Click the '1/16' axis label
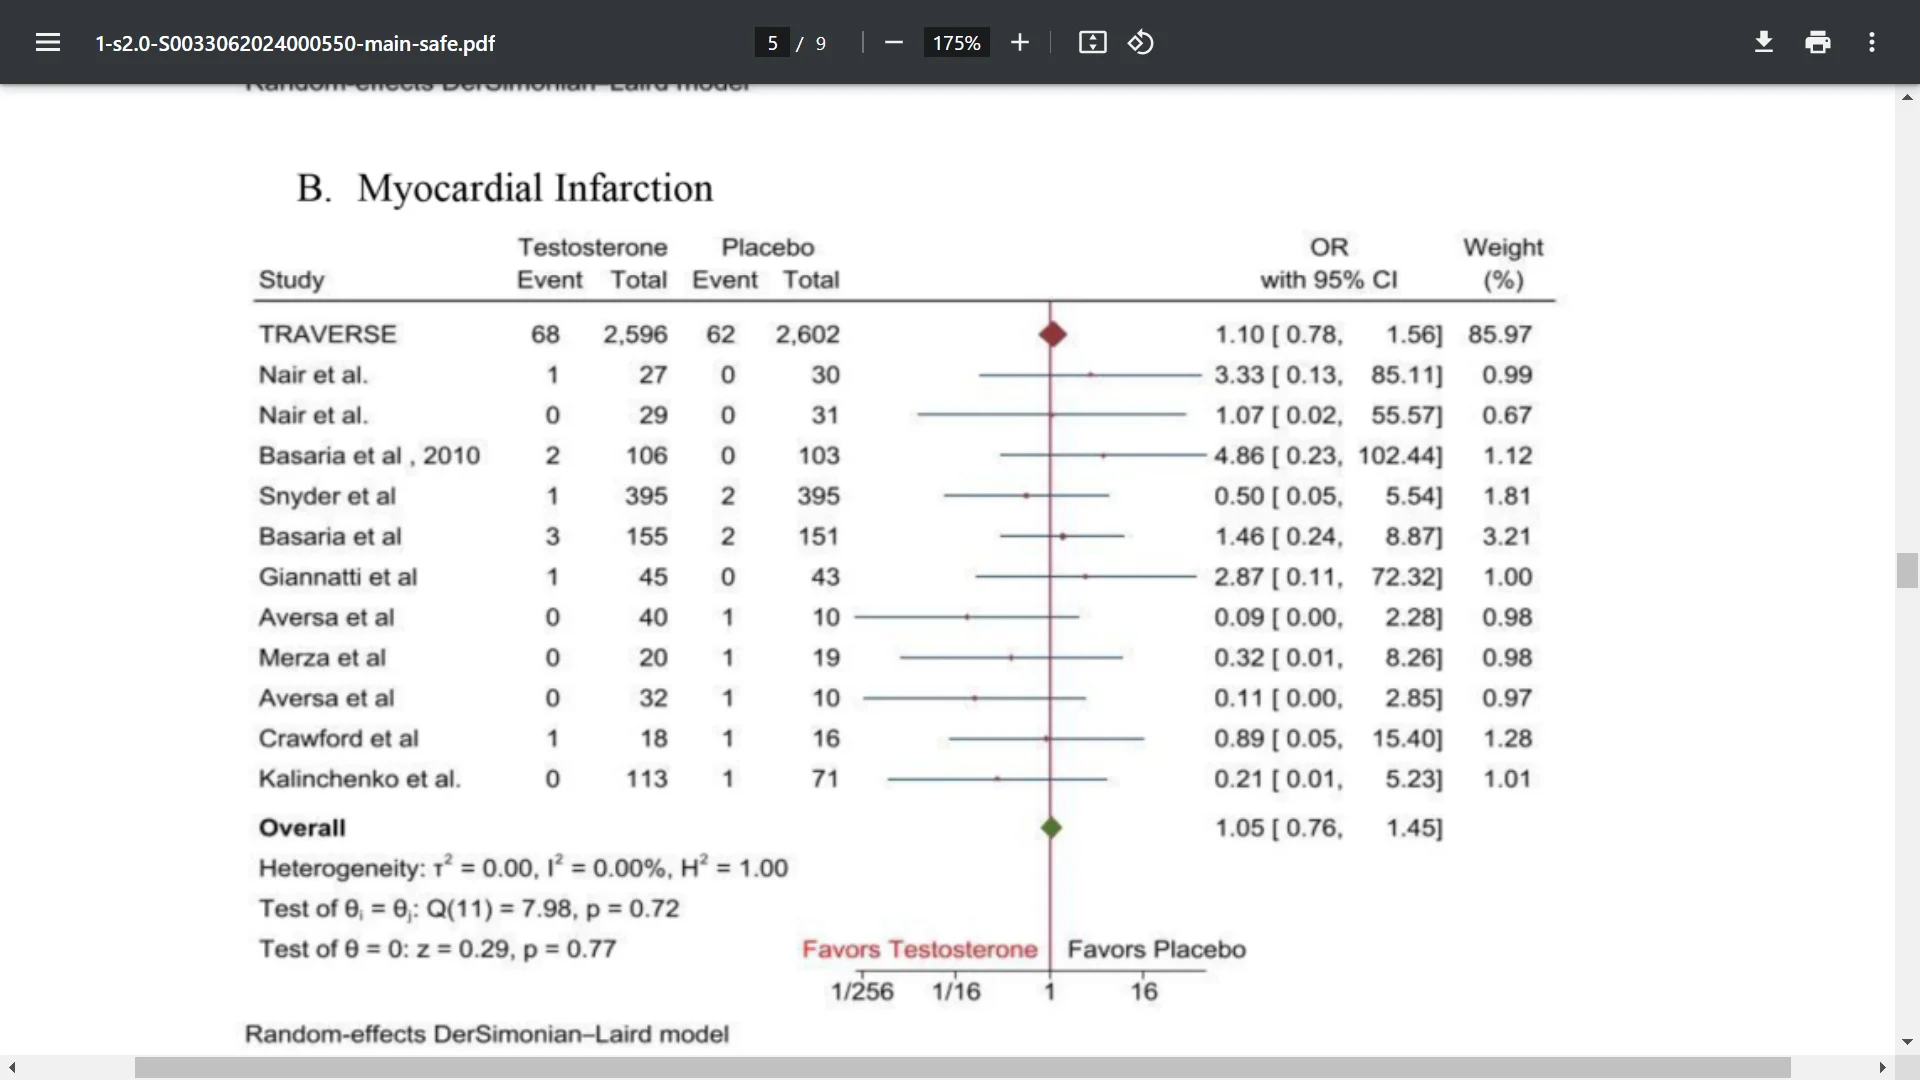 956,991
